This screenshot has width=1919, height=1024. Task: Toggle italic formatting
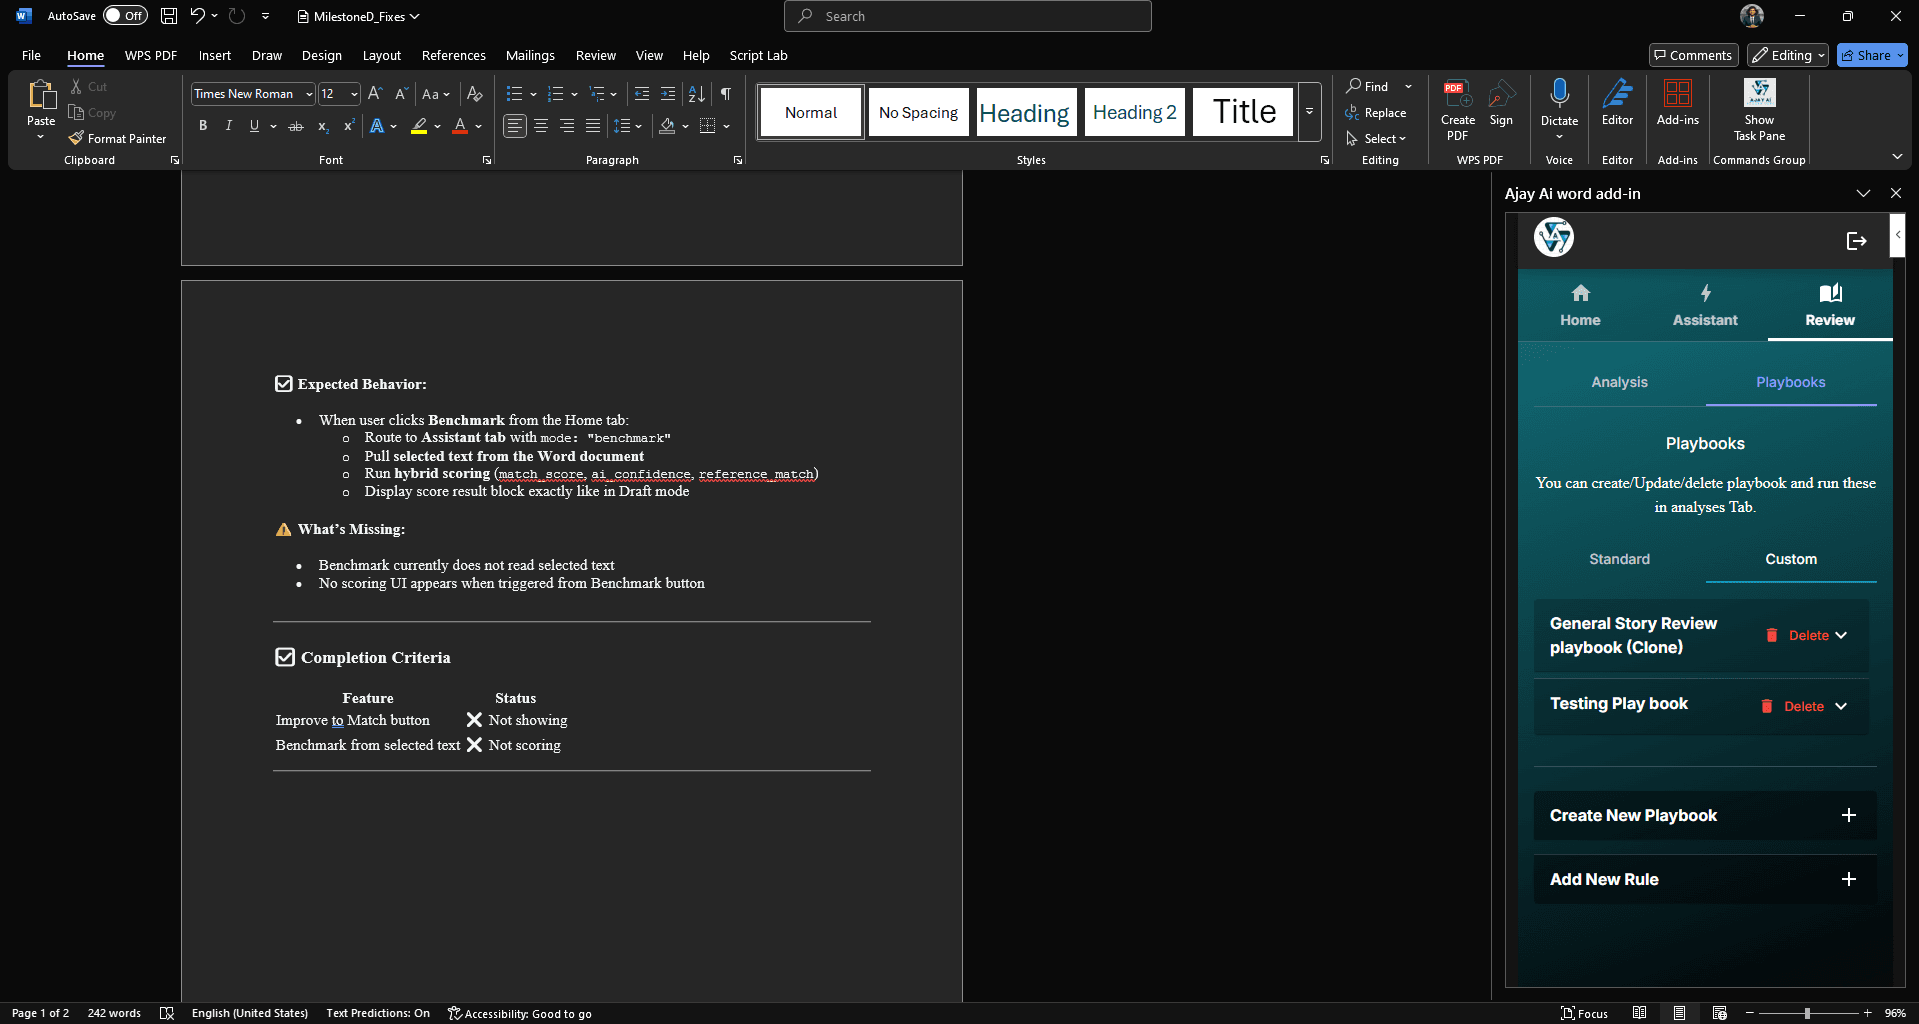tap(229, 126)
